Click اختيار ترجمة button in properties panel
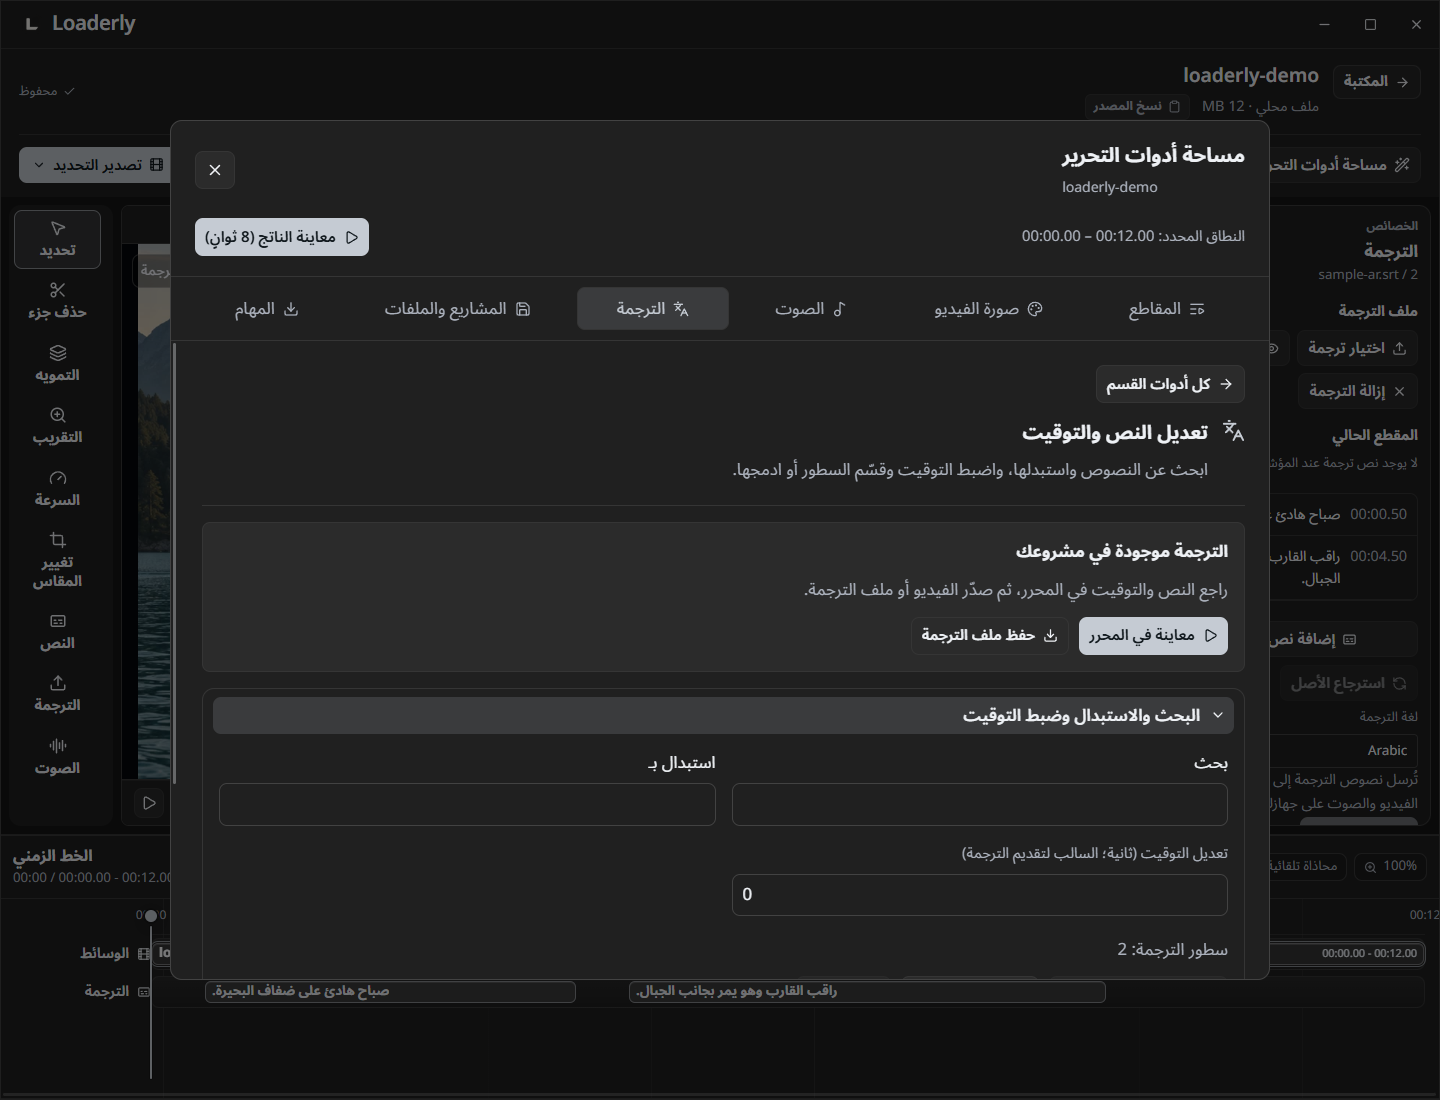The image size is (1440, 1100). tap(1357, 348)
